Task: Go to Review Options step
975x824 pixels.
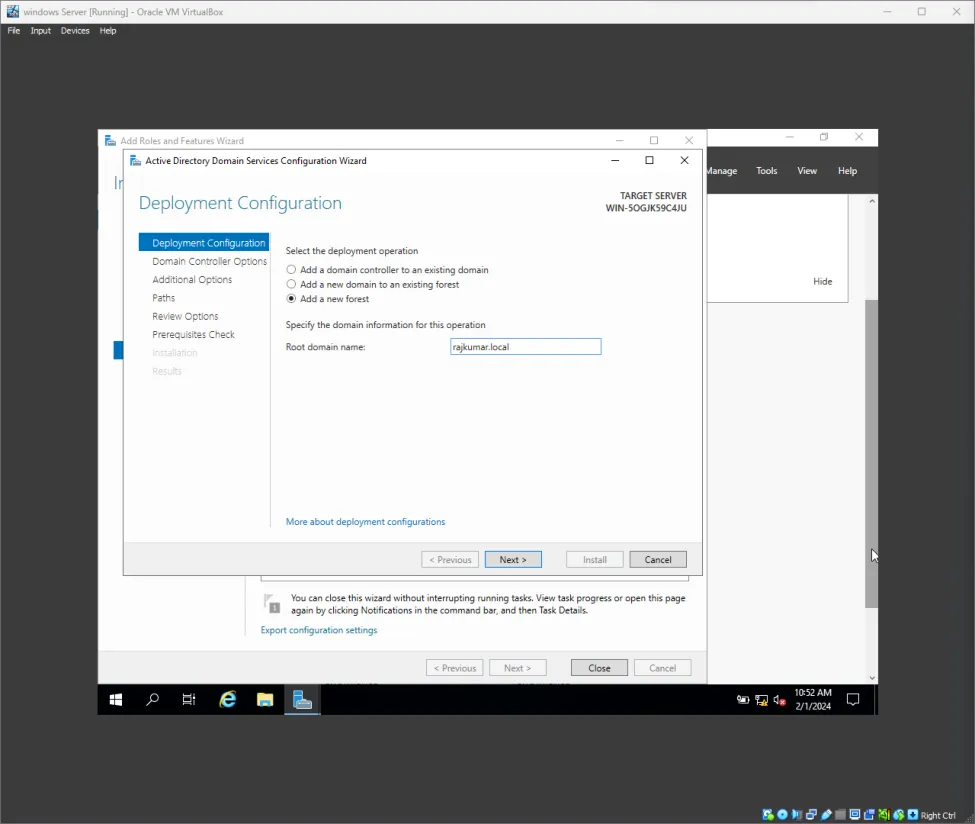Action: pyautogui.click(x=185, y=316)
